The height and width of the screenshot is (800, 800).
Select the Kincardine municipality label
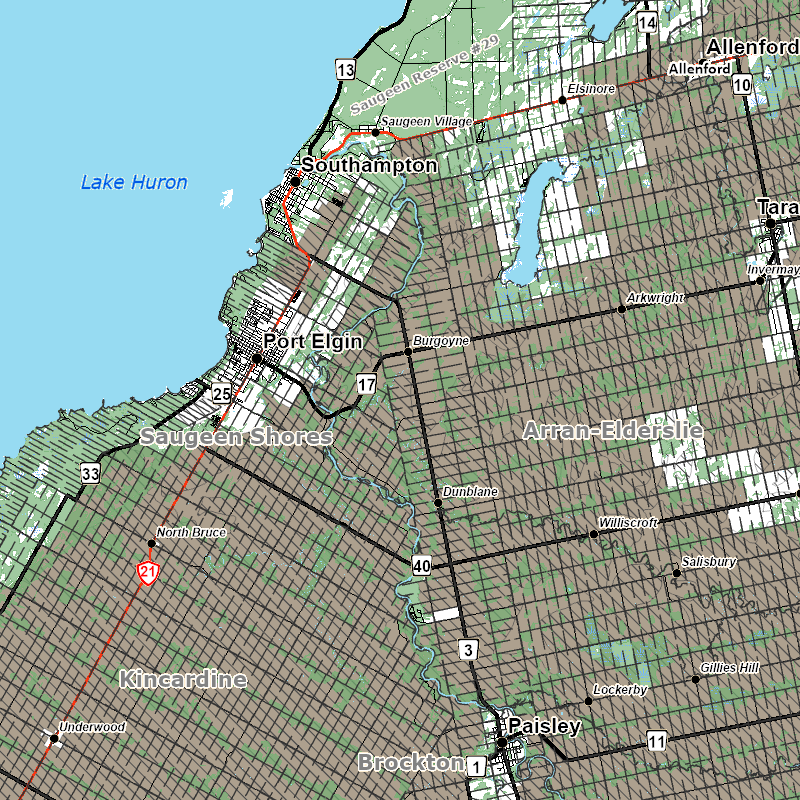pos(182,680)
